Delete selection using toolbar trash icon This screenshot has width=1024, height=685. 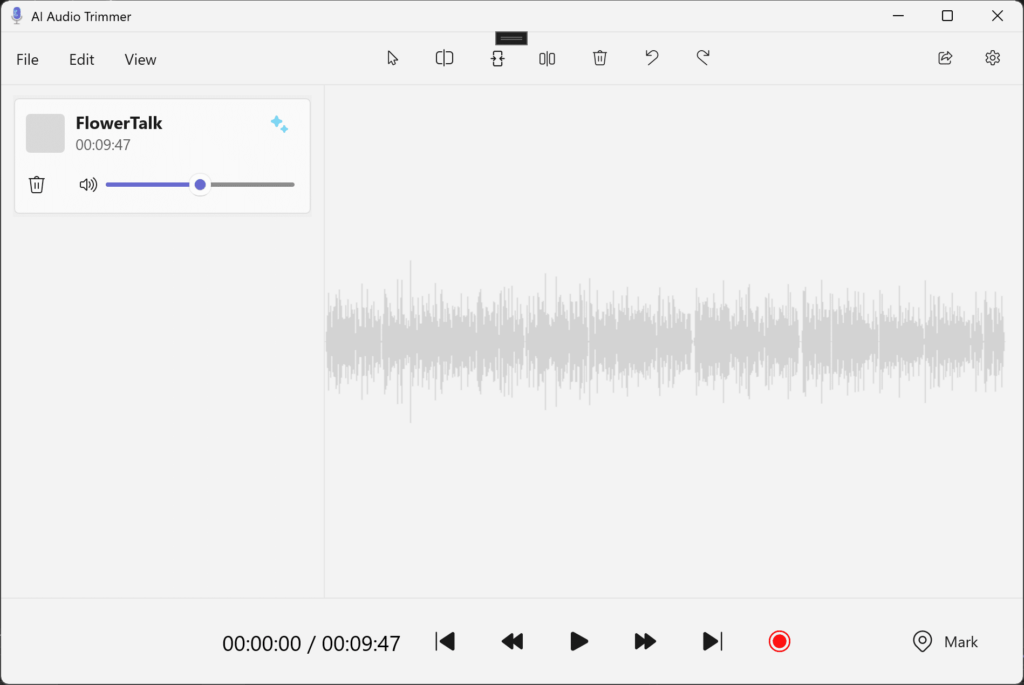[x=600, y=59]
